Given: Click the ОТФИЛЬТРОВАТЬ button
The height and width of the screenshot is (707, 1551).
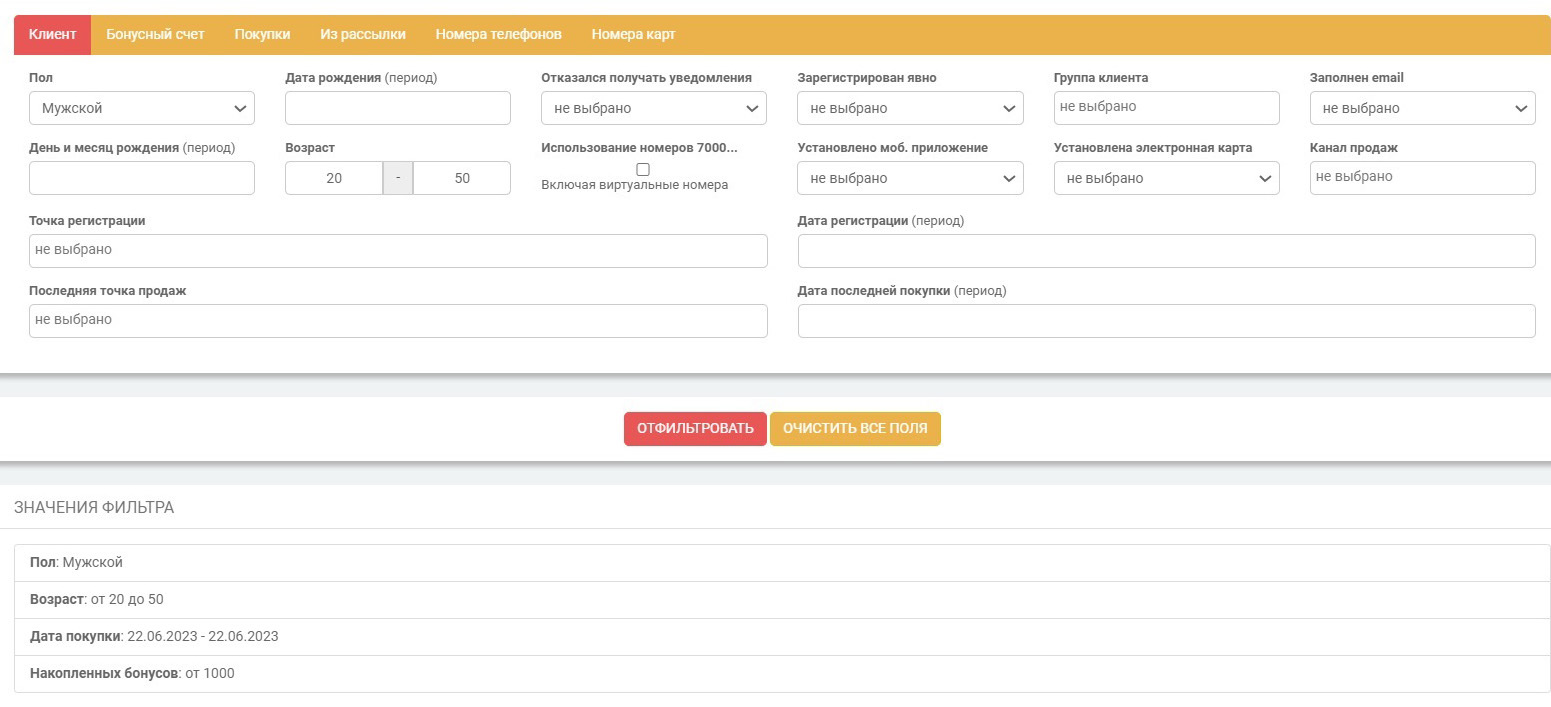Looking at the screenshot, I should pyautogui.click(x=695, y=429).
